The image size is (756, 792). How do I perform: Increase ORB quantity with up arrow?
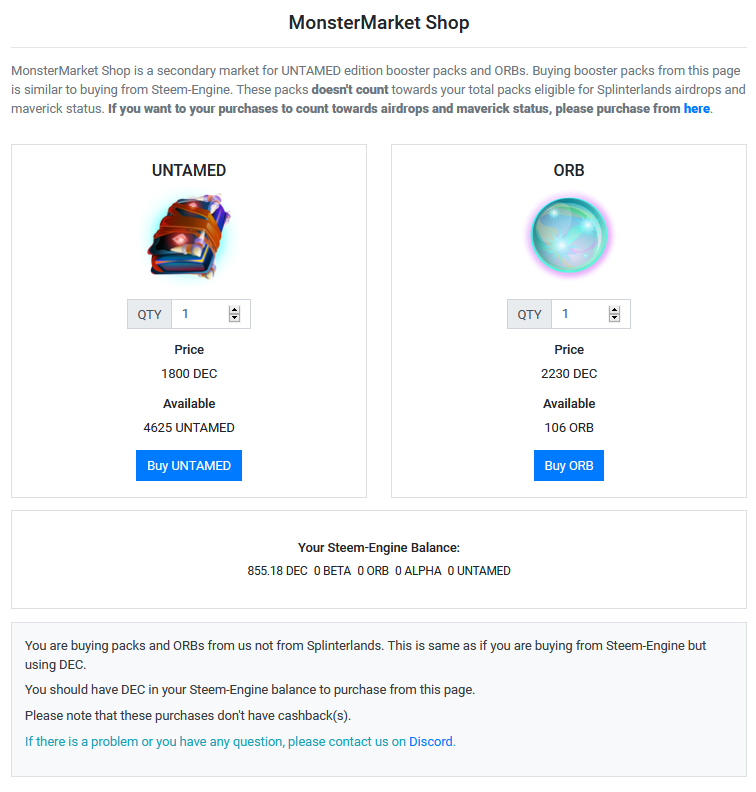614,310
